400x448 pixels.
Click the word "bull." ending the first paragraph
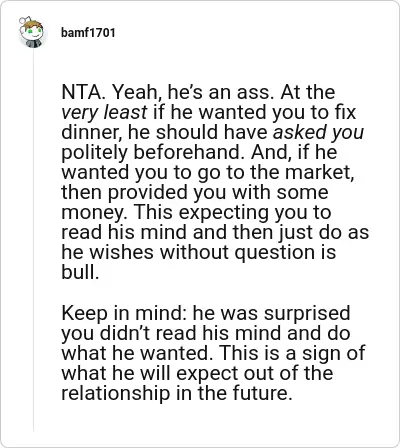coord(80,272)
